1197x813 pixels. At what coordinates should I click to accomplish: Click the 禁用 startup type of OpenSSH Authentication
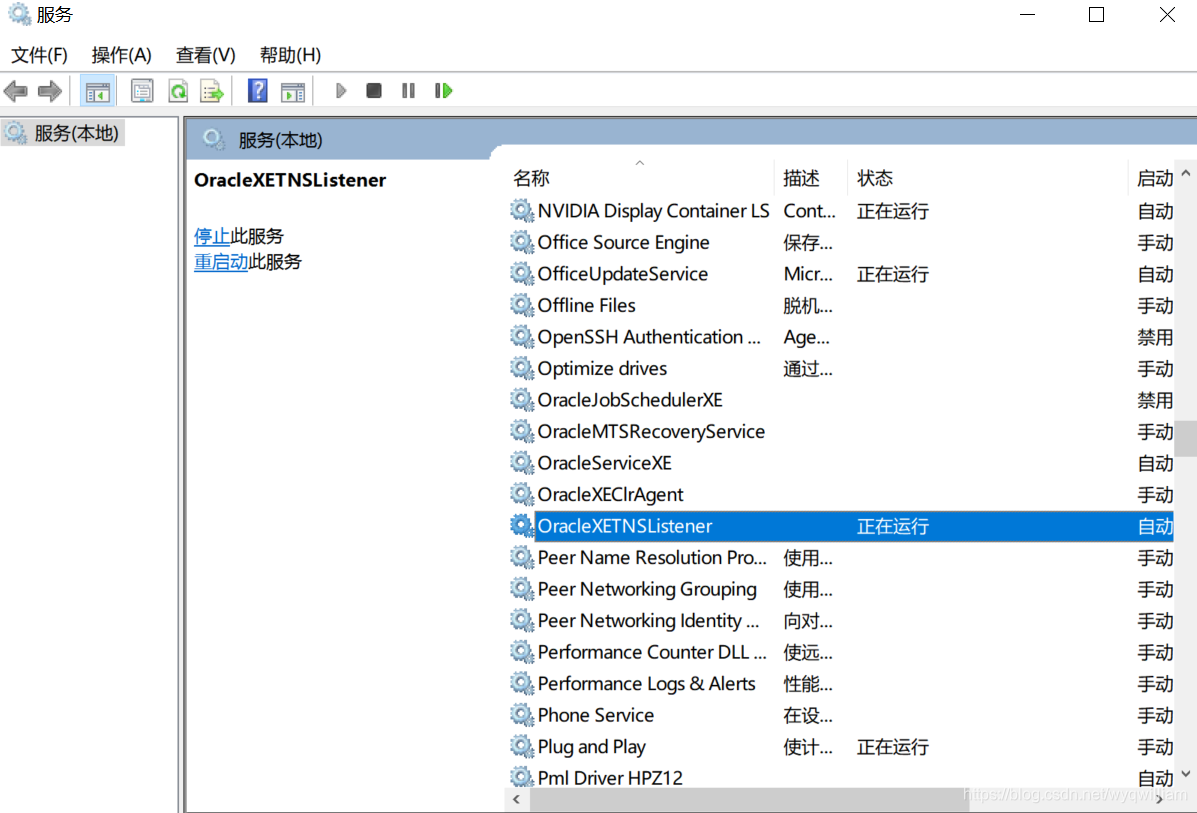[1155, 337]
